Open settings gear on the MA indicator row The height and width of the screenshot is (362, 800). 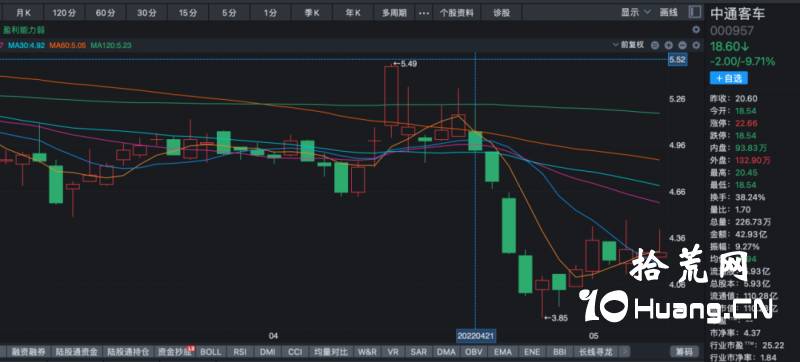tap(696, 45)
